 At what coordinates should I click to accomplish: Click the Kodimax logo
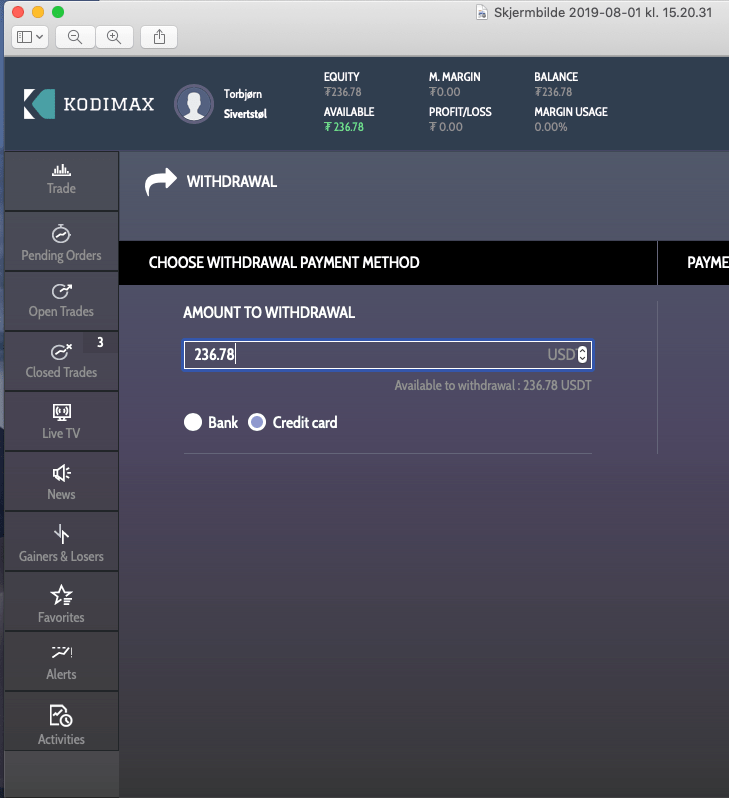(x=89, y=103)
